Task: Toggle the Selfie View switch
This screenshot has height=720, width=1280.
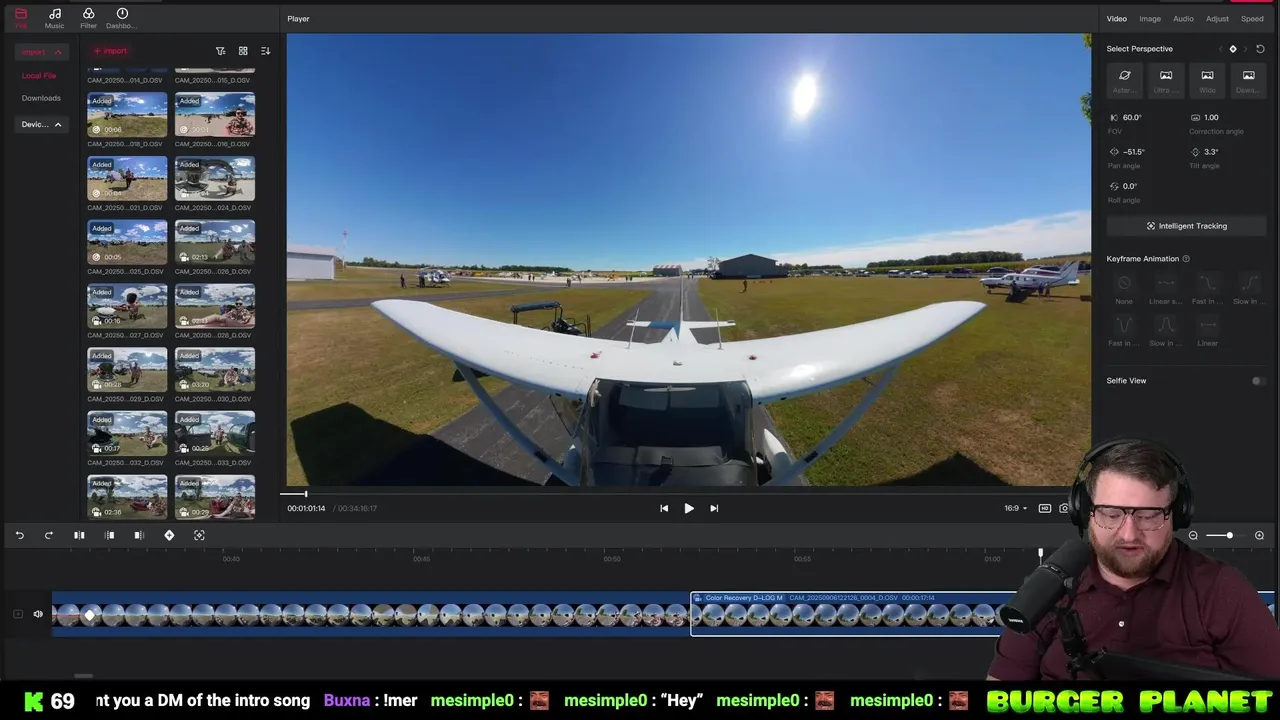Action: click(1258, 381)
